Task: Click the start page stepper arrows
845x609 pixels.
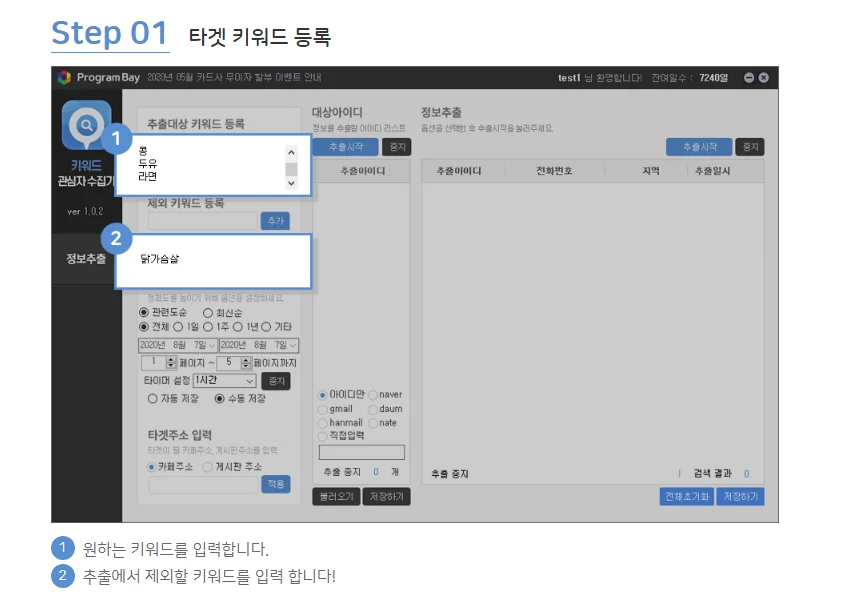Action: (171, 363)
